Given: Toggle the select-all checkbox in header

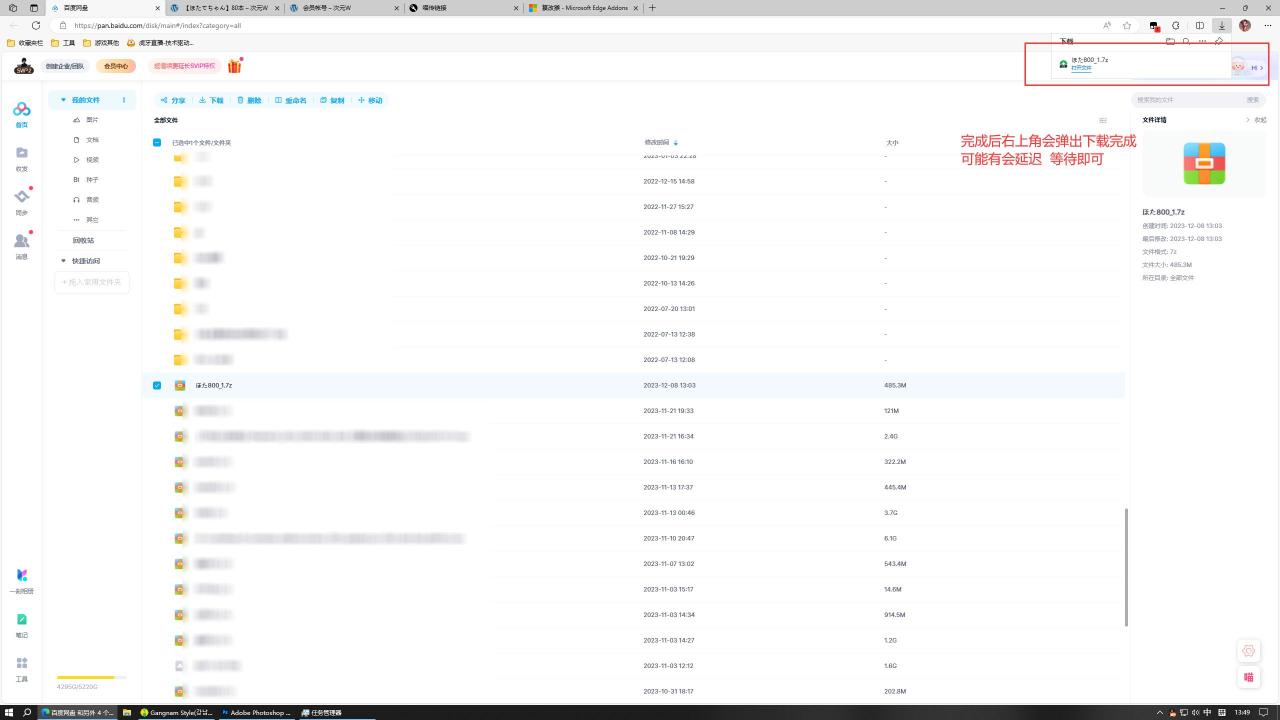Looking at the screenshot, I should tap(157, 143).
